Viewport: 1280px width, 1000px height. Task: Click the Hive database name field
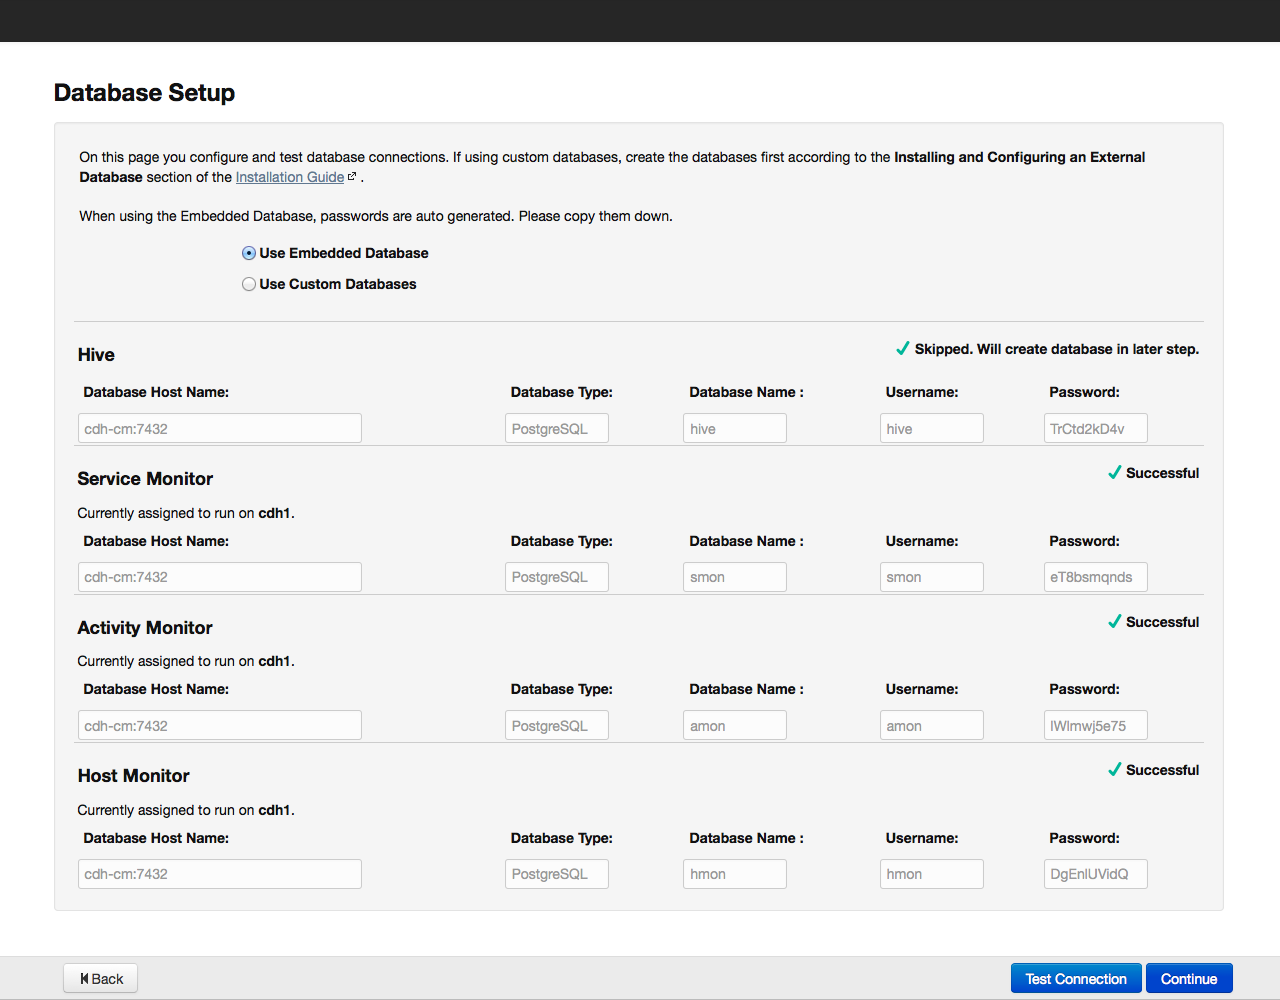click(x=735, y=428)
